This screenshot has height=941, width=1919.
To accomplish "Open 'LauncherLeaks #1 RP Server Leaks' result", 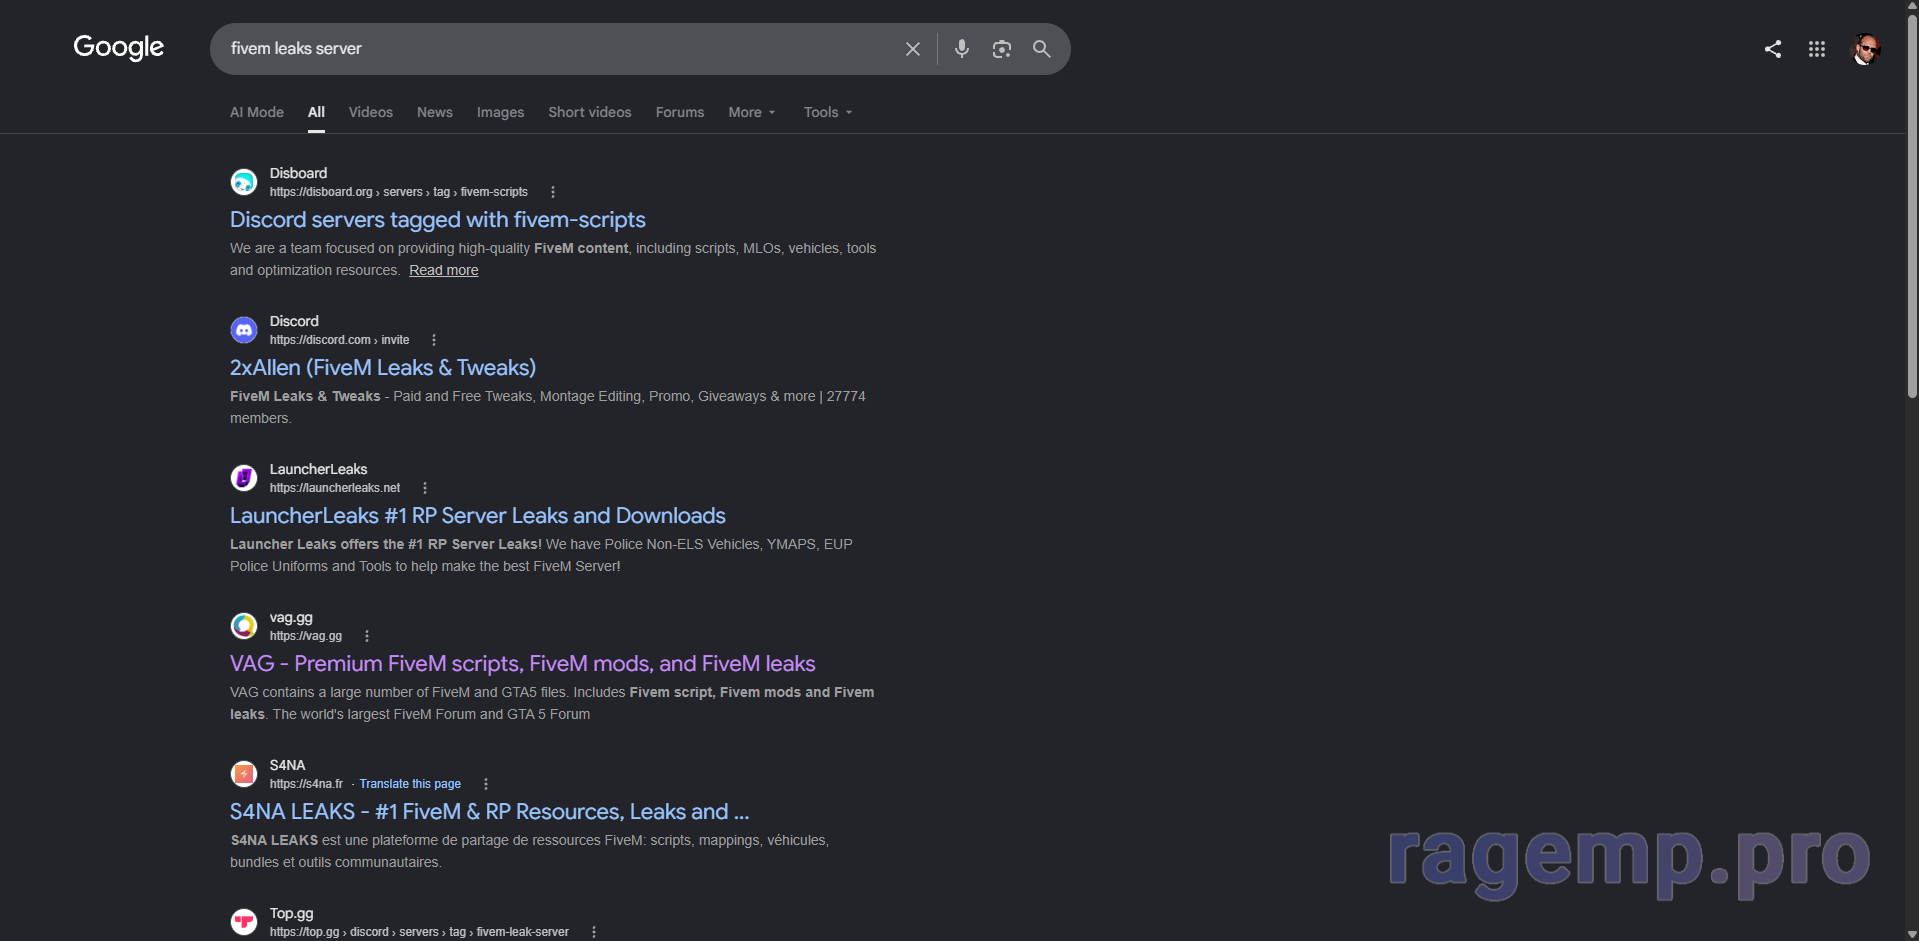I will [478, 516].
